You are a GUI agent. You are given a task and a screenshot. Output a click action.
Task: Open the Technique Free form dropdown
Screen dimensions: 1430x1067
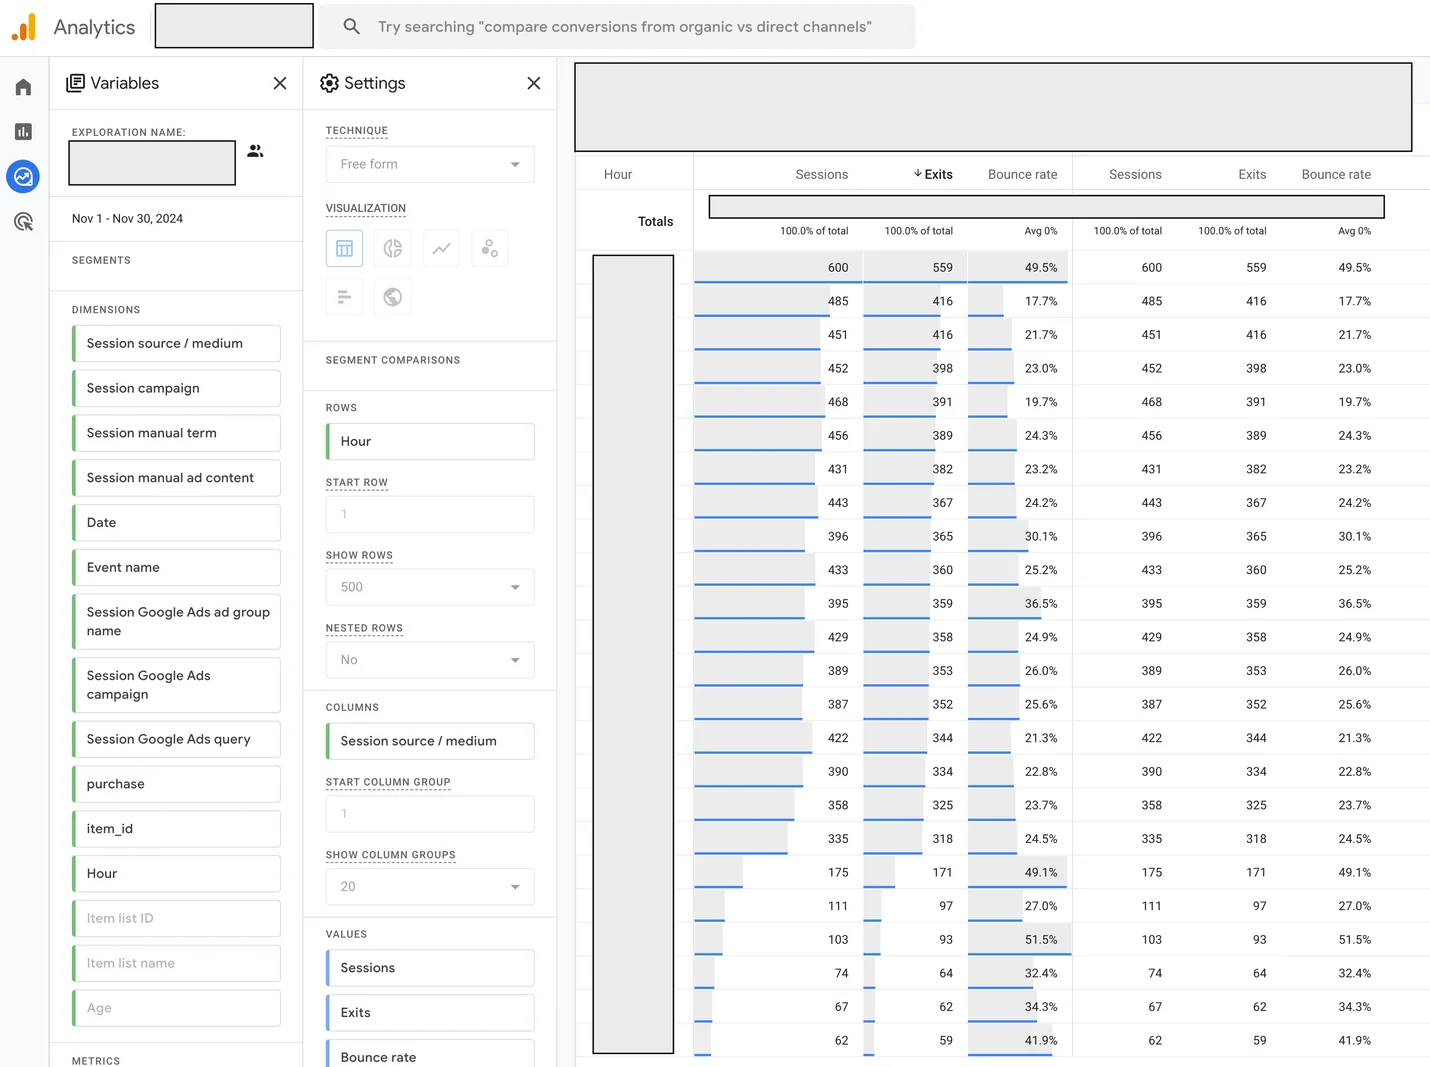pyautogui.click(x=430, y=164)
